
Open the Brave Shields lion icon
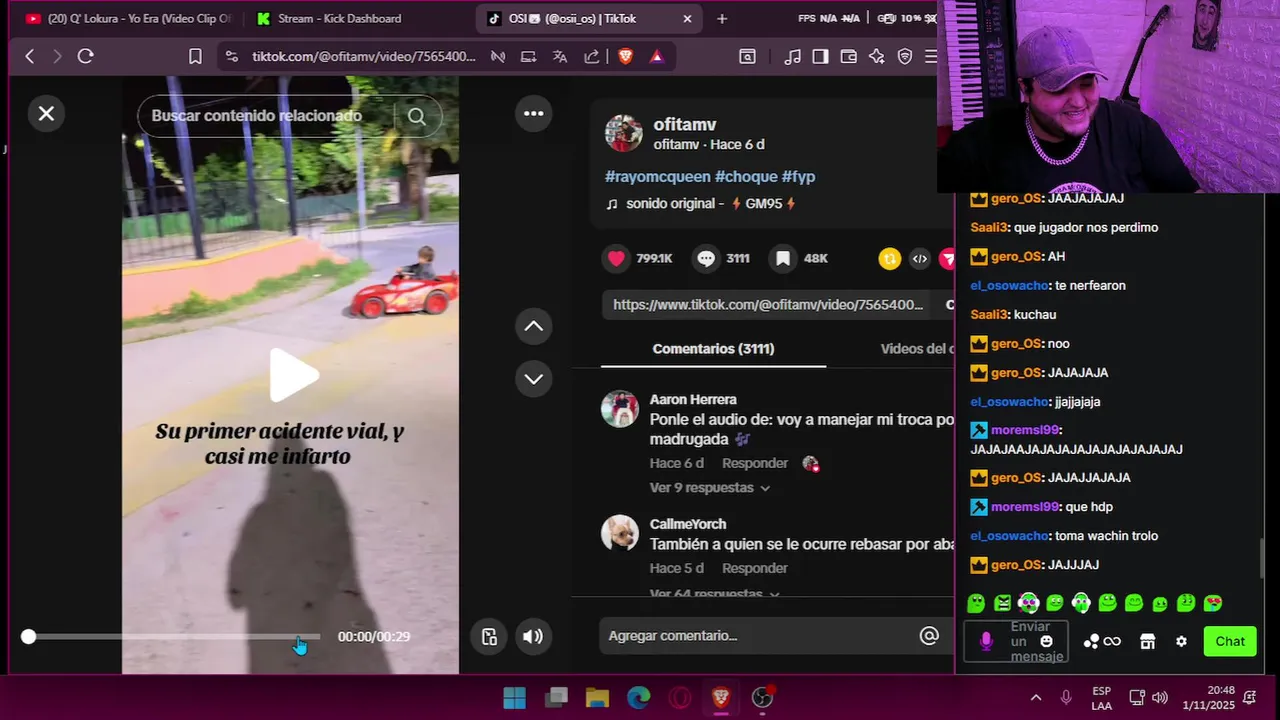click(x=626, y=57)
